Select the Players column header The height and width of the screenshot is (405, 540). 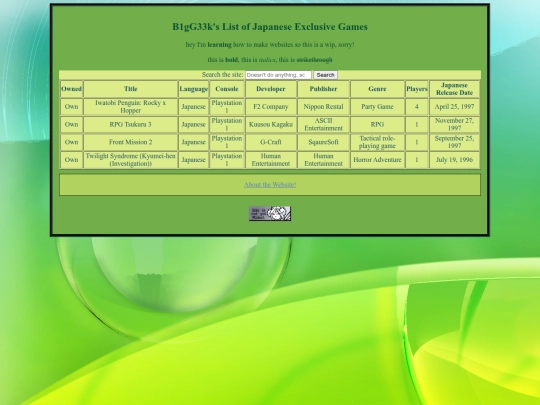[417, 89]
